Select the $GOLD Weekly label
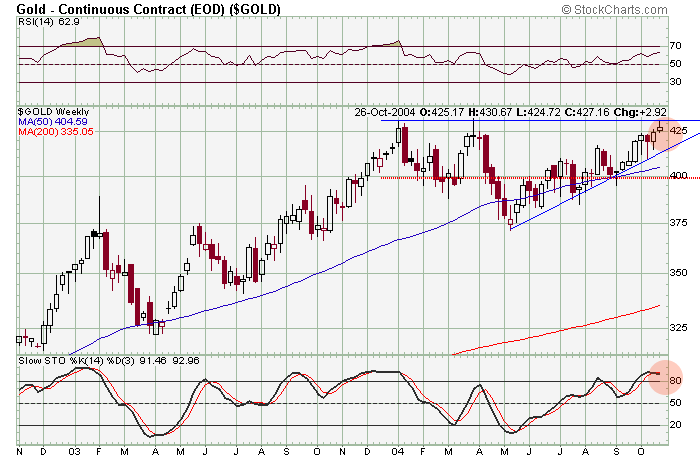Image resolution: width=700 pixels, height=462 pixels. click(x=54, y=112)
